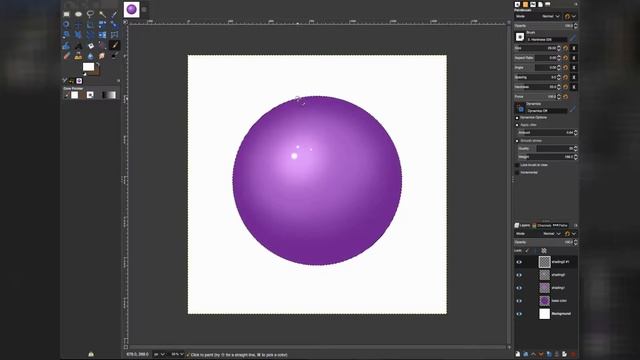Hide the shading1 layer

[x=519, y=288]
